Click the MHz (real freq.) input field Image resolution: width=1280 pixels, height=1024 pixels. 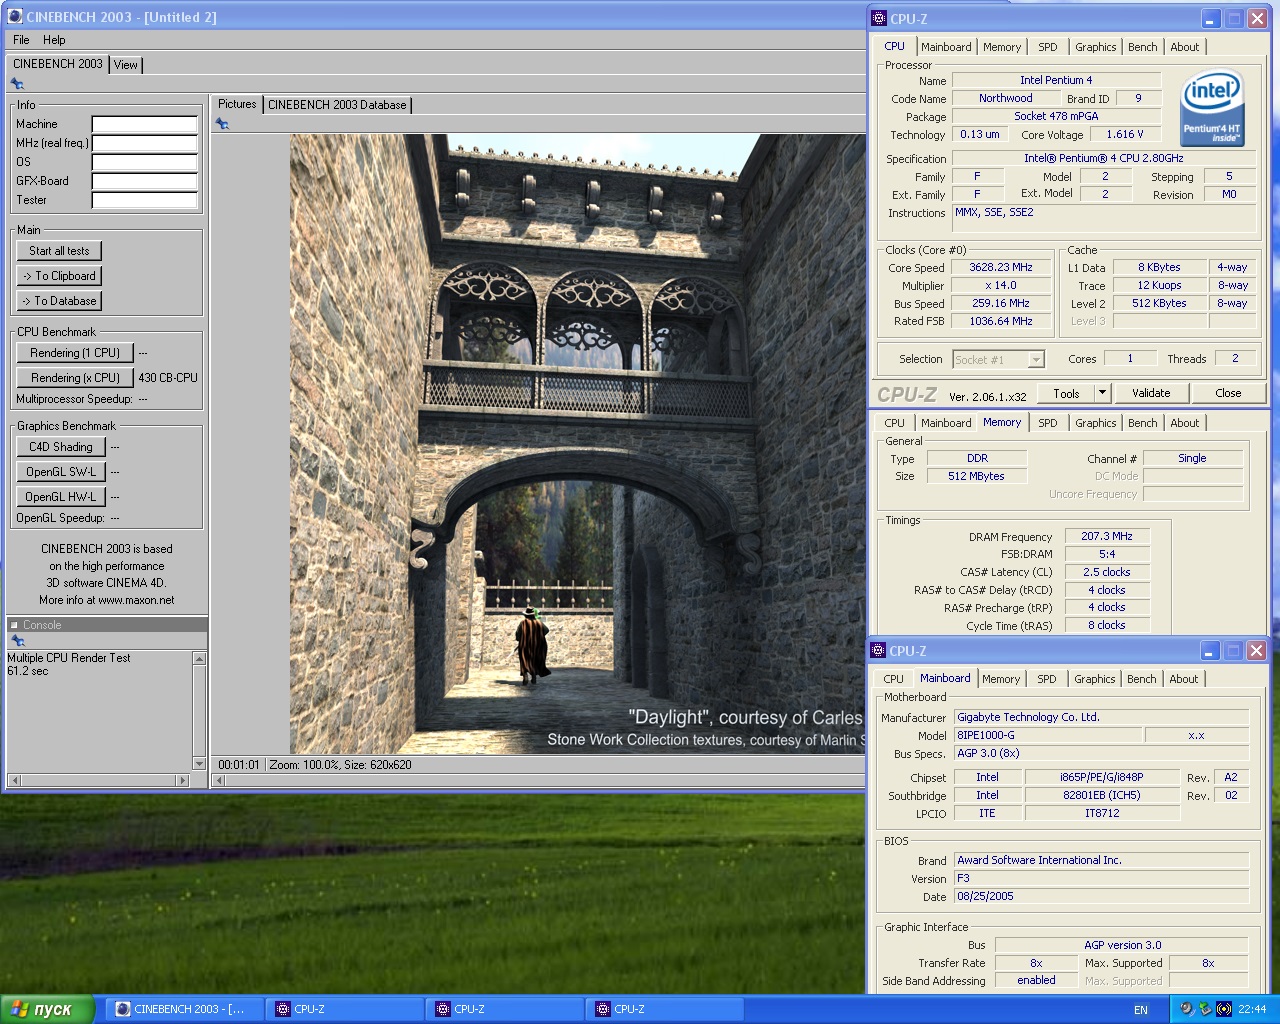(145, 143)
